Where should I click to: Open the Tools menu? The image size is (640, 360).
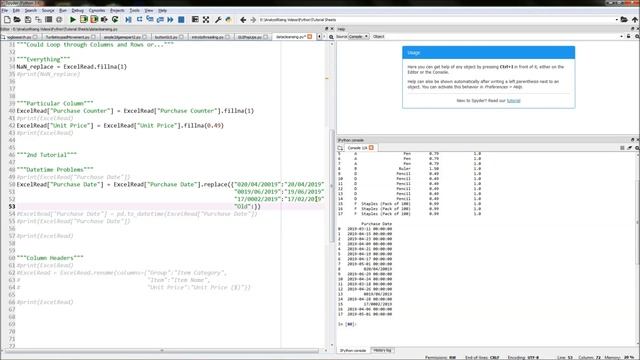(134, 10)
